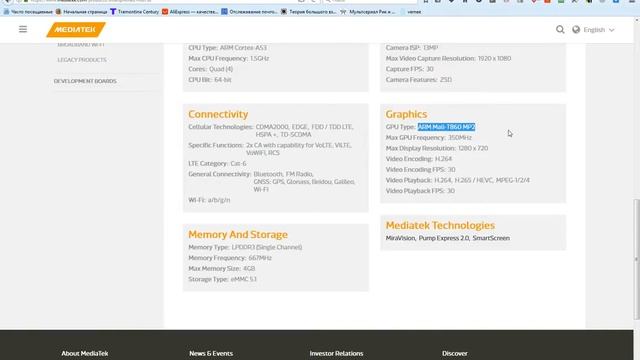Click the Camera ISP 13MP line

pos(412,48)
